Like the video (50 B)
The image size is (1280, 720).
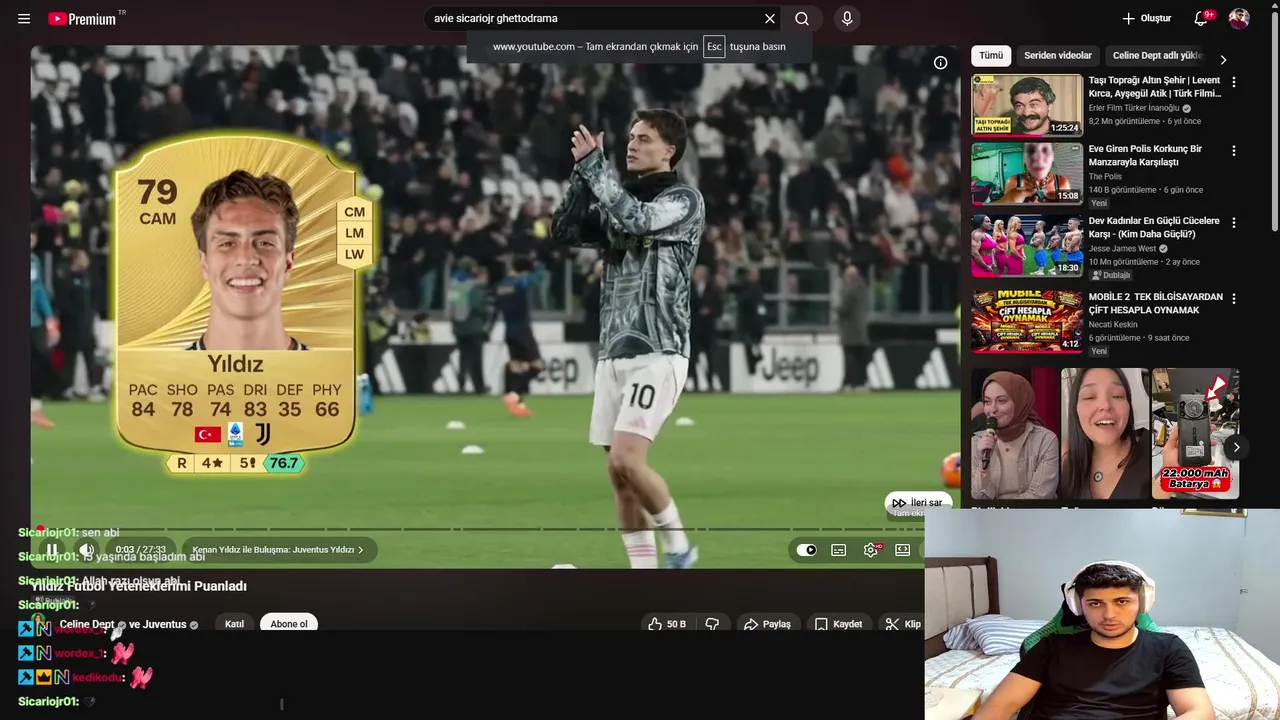click(x=667, y=624)
